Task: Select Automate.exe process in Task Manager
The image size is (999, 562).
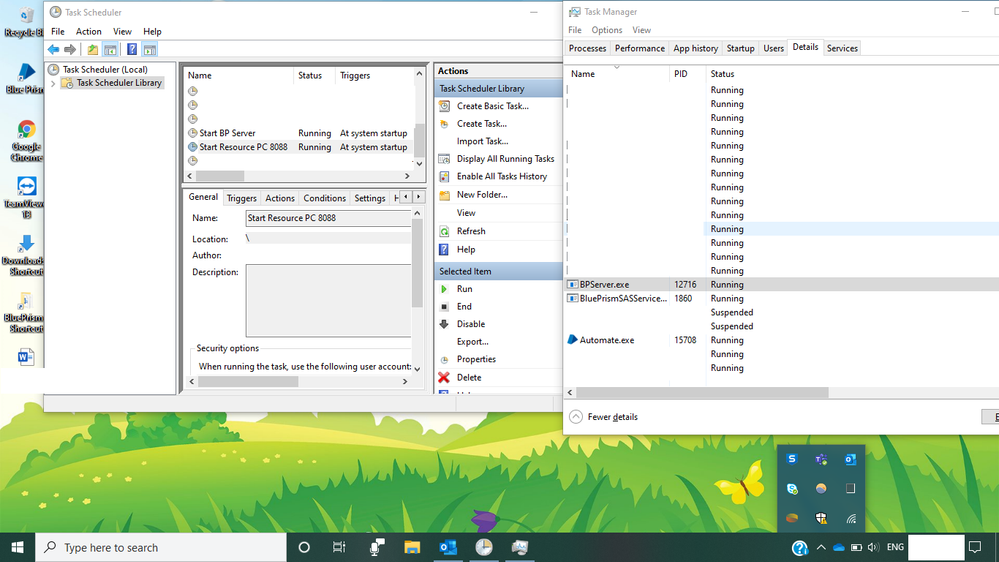Action: tap(606, 340)
